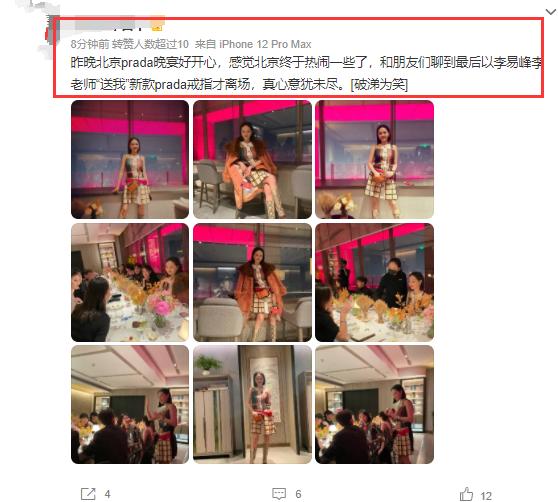Click the blurred username link
Image resolution: width=558 pixels, height=502 pixels.
[x=107, y=25]
